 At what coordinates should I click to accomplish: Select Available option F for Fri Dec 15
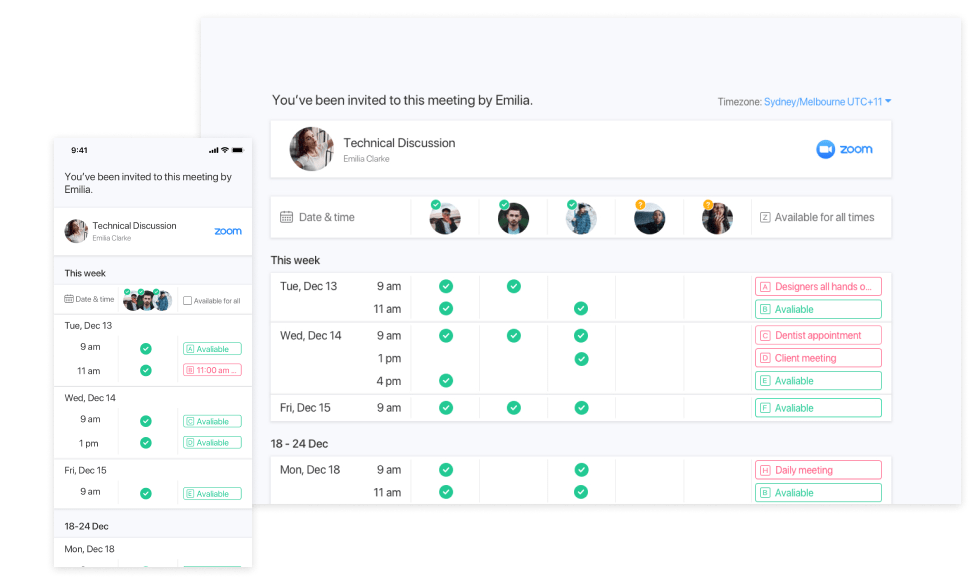coord(818,408)
